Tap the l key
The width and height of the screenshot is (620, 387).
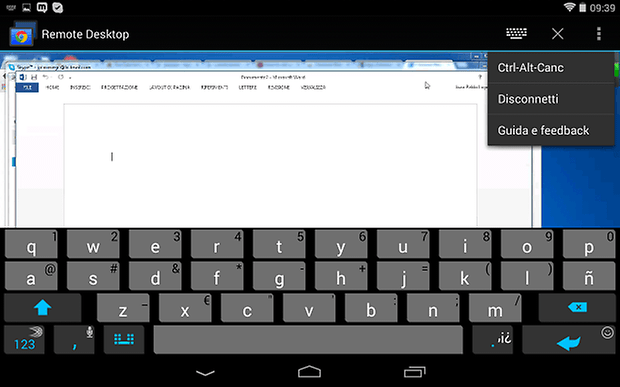click(x=527, y=276)
